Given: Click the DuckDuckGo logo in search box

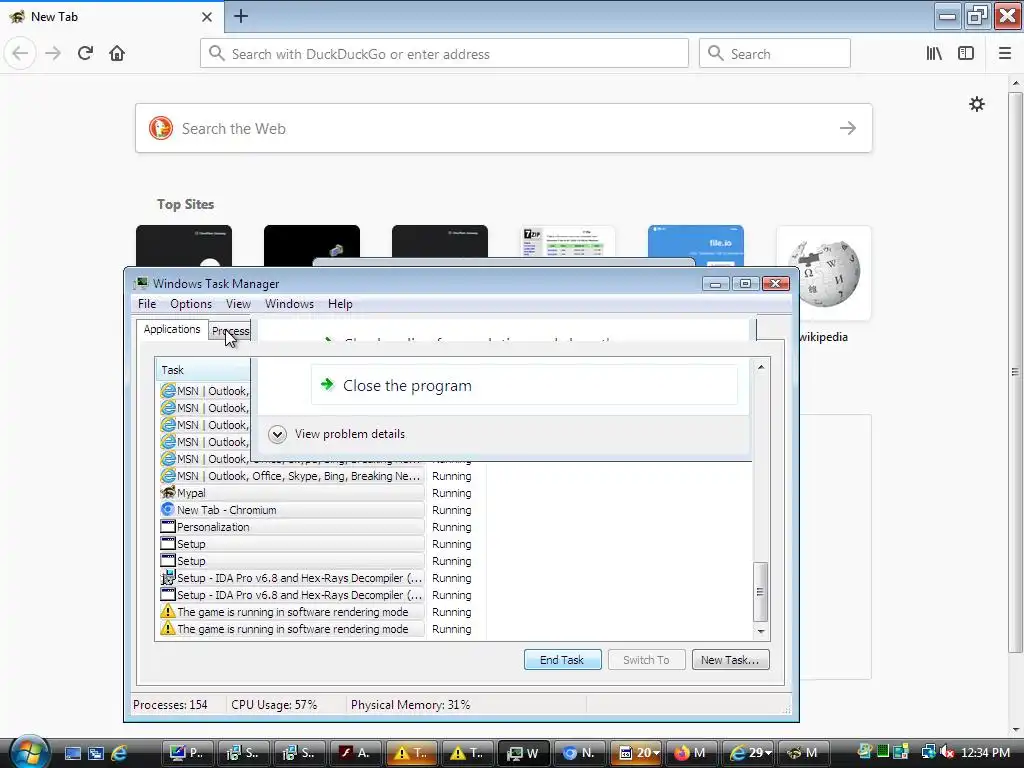Looking at the screenshot, I should coord(161,128).
